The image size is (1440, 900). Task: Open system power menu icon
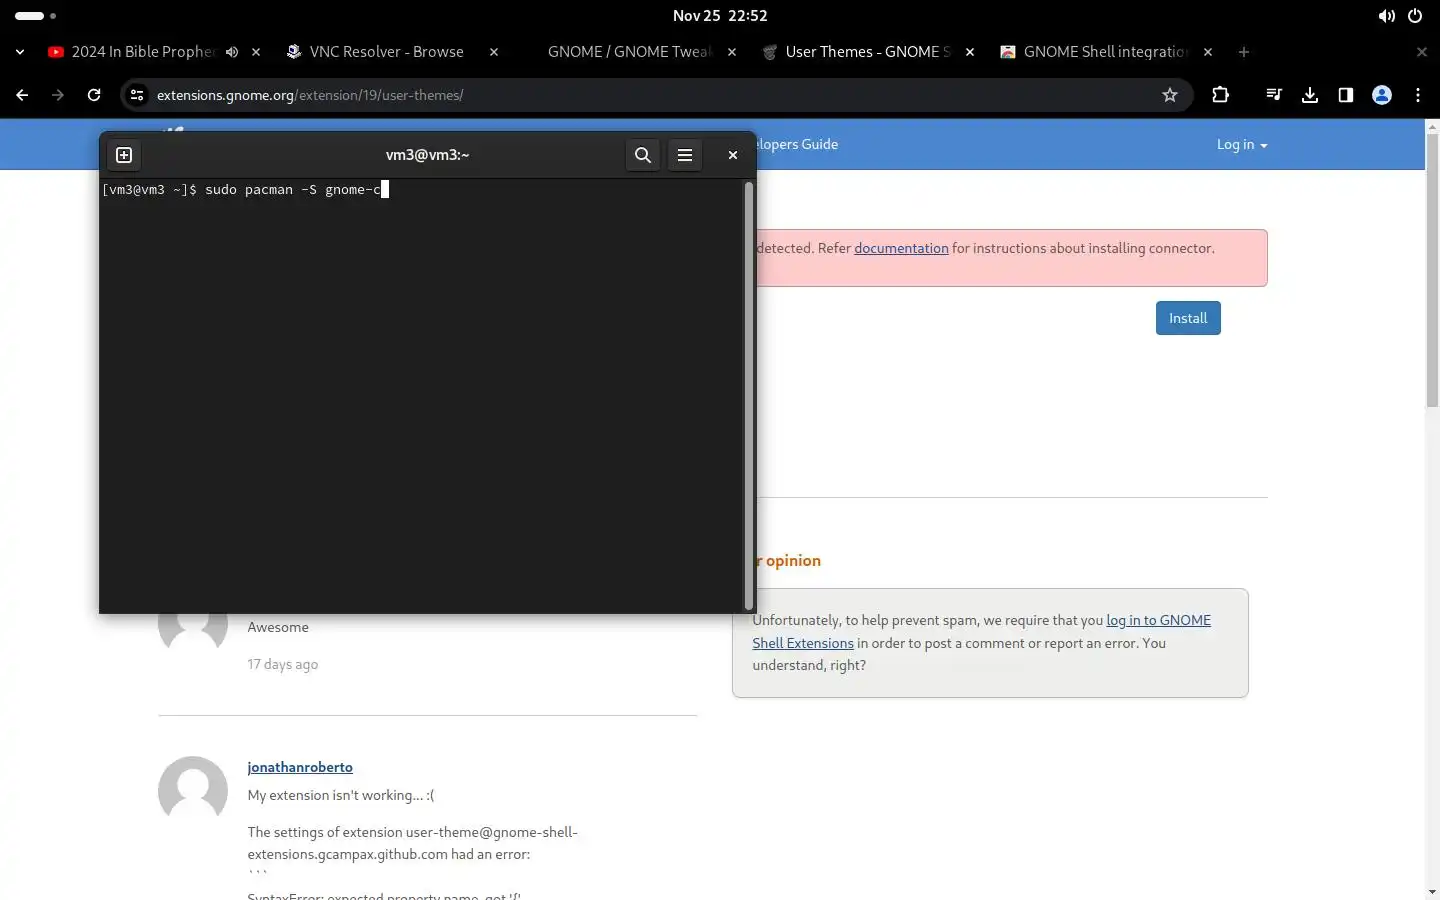point(1415,16)
